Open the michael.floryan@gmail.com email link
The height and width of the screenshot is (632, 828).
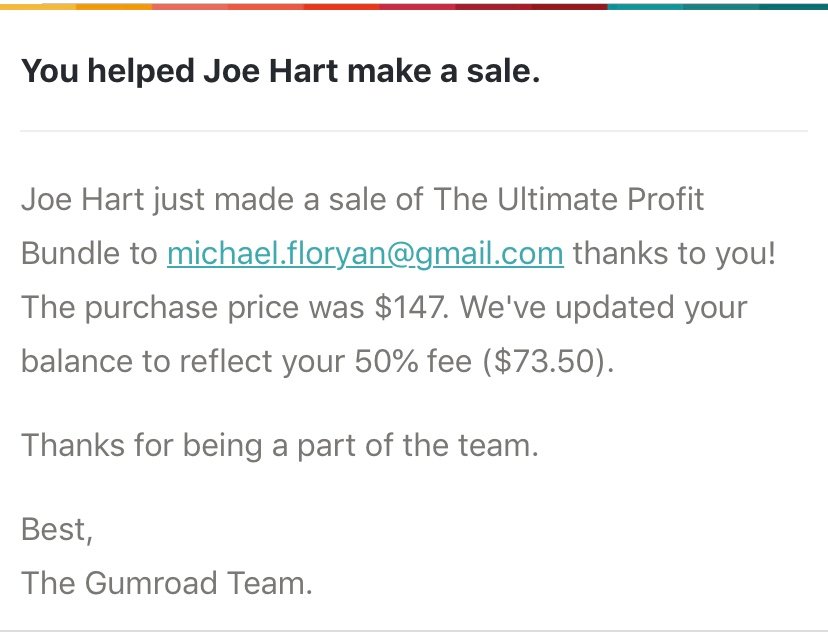click(x=365, y=253)
